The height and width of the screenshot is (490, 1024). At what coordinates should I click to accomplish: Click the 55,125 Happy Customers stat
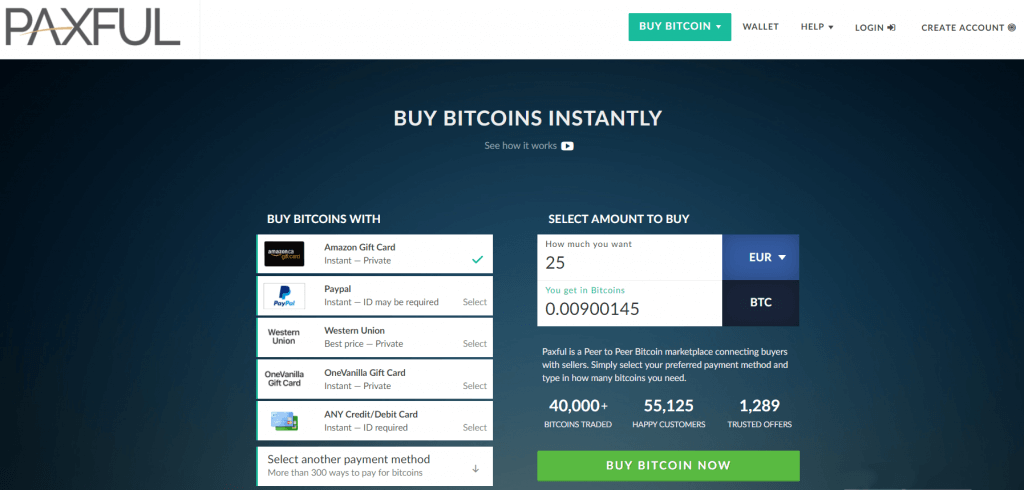click(x=669, y=414)
